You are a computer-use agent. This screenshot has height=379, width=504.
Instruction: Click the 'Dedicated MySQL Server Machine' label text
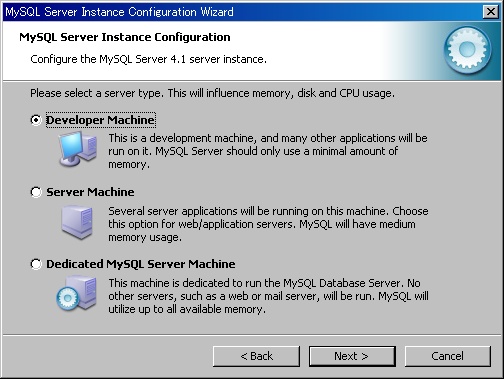pyautogui.click(x=141, y=264)
